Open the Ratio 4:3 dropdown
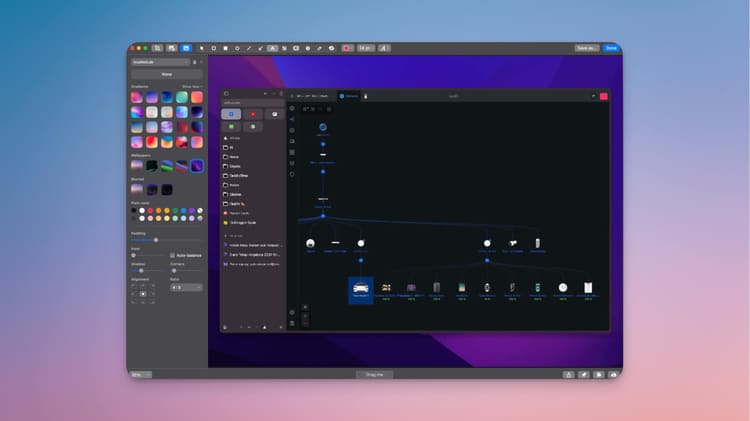 coord(187,288)
